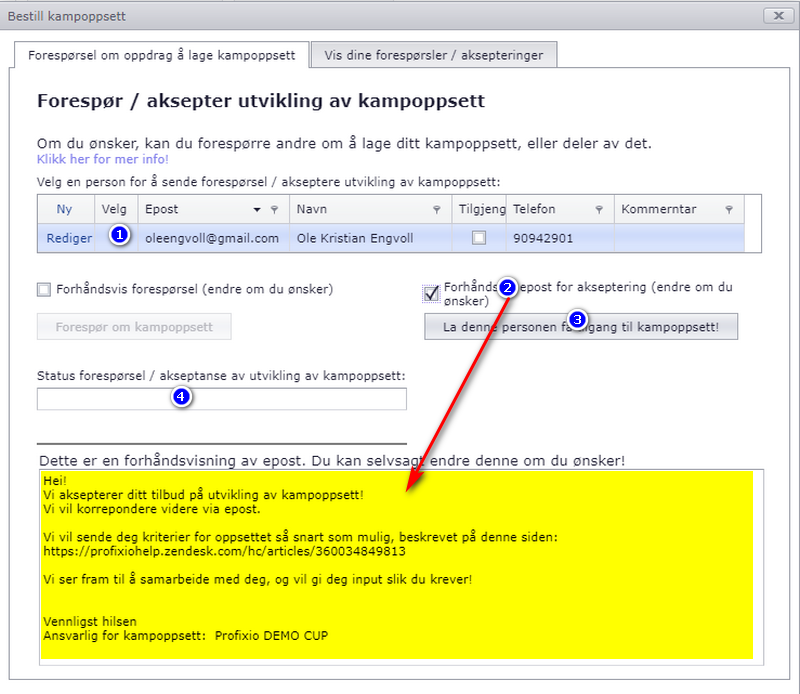Click Tilgjeng column header
Image resolution: width=800 pixels, height=694 pixels.
pyautogui.click(x=480, y=209)
